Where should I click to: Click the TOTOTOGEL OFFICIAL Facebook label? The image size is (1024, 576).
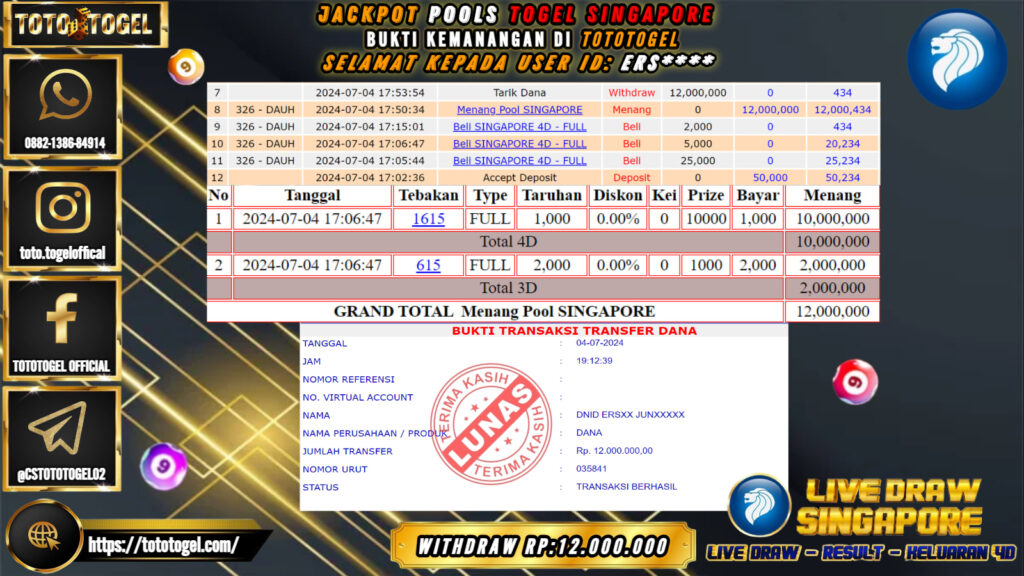(x=61, y=366)
